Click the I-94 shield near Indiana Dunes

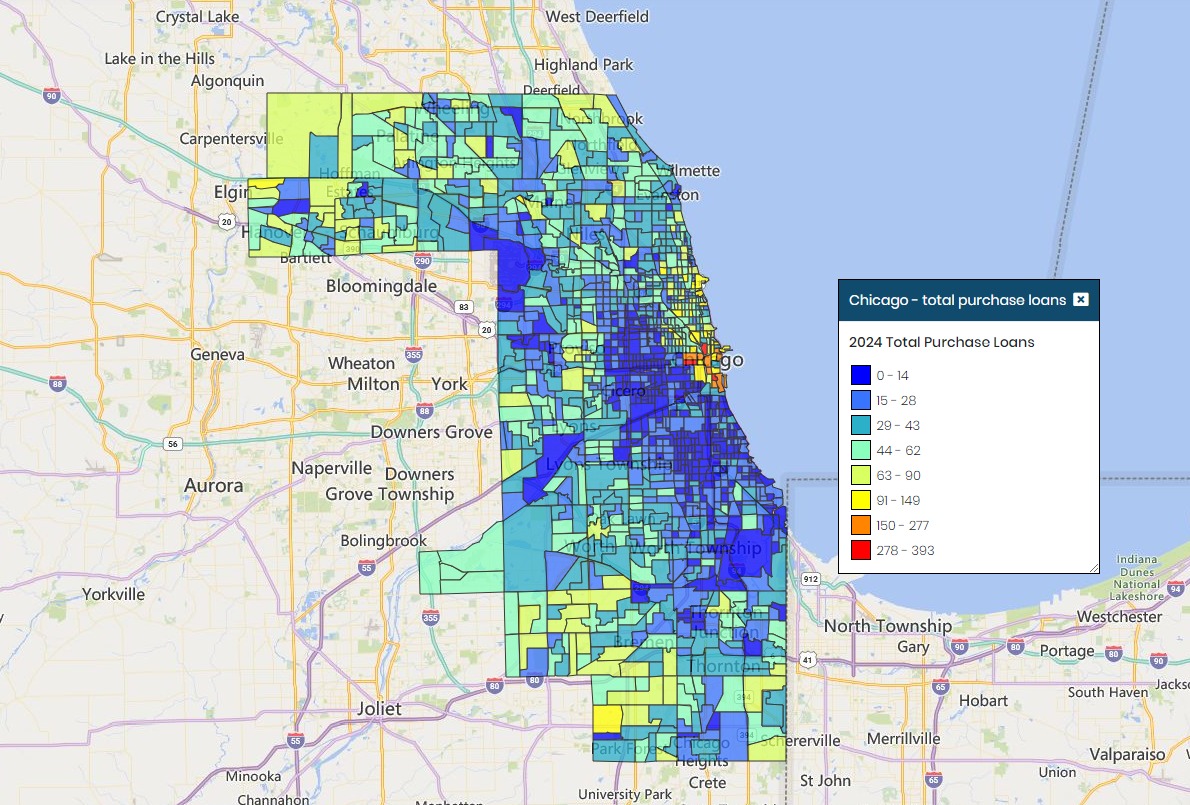(1176, 588)
